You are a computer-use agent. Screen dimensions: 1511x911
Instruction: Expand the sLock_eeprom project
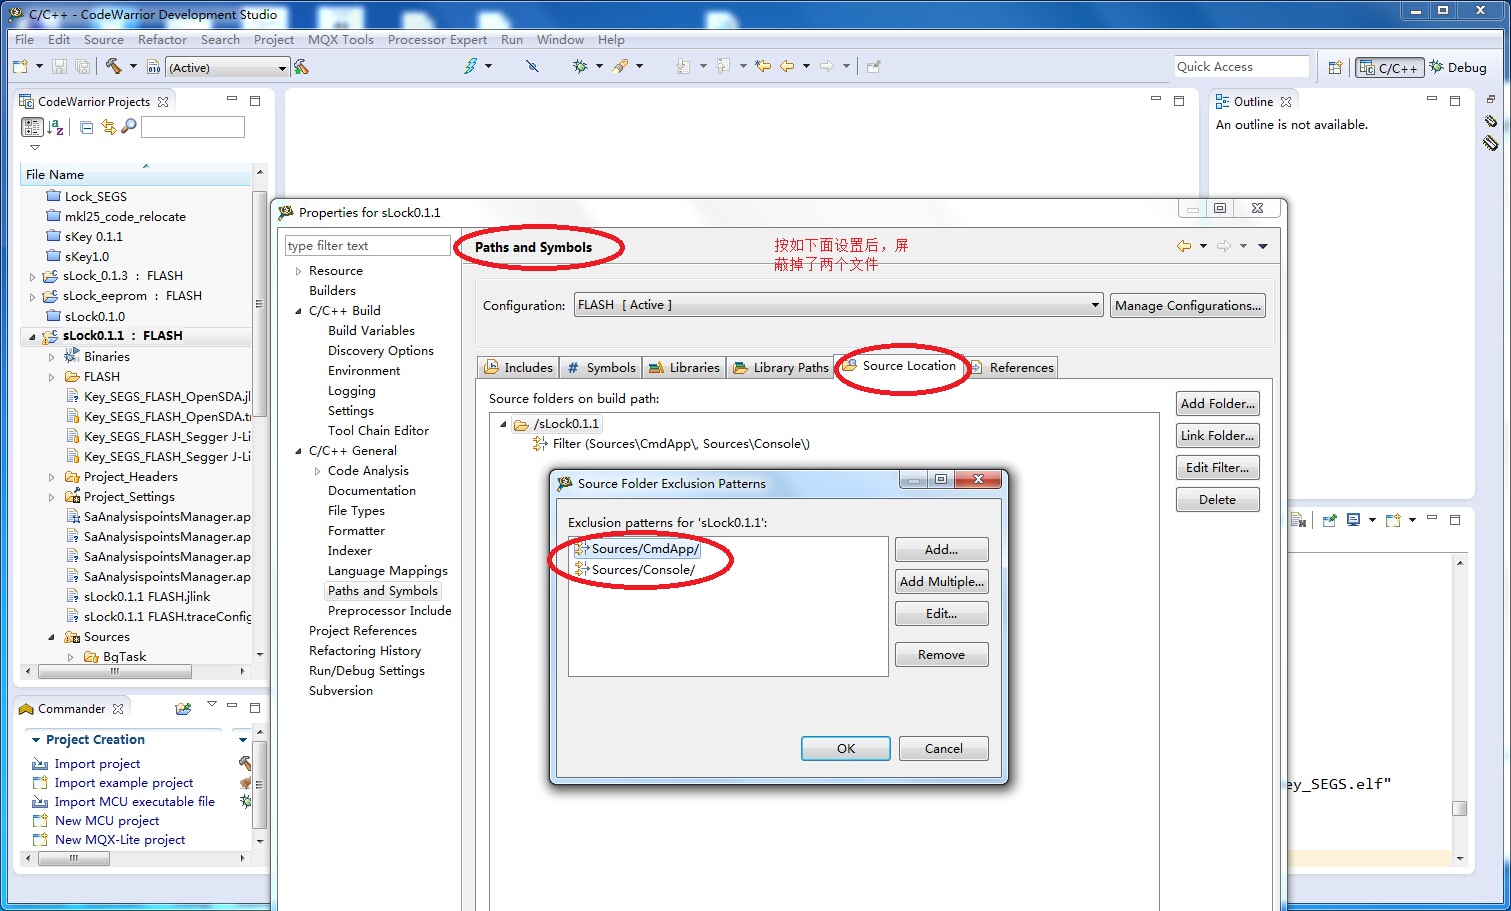tap(32, 296)
